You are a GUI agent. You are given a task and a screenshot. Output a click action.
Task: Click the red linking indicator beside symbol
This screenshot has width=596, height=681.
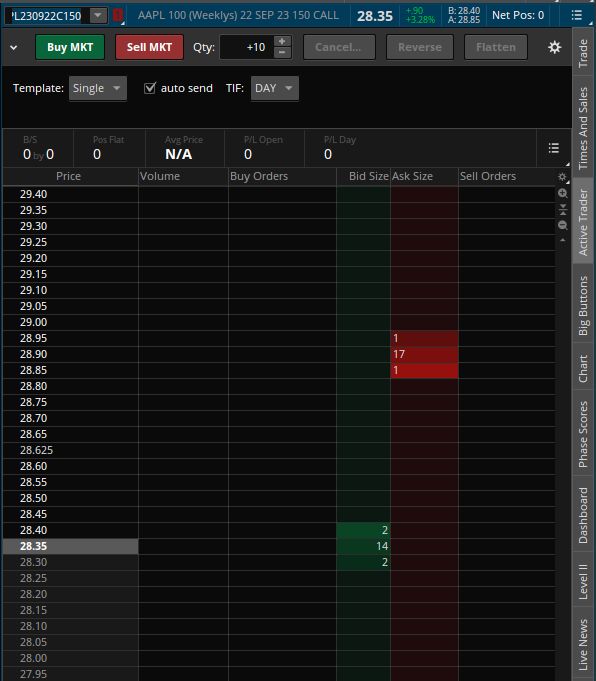[117, 15]
